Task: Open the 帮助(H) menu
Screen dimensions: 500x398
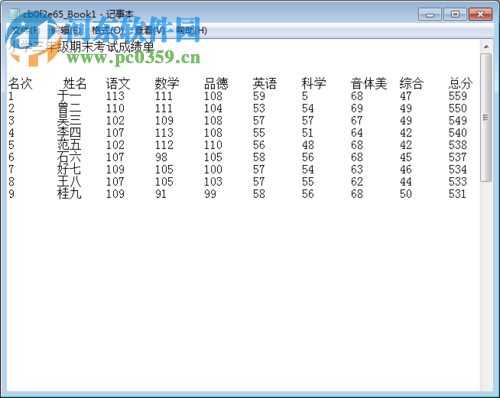Action: pyautogui.click(x=191, y=31)
